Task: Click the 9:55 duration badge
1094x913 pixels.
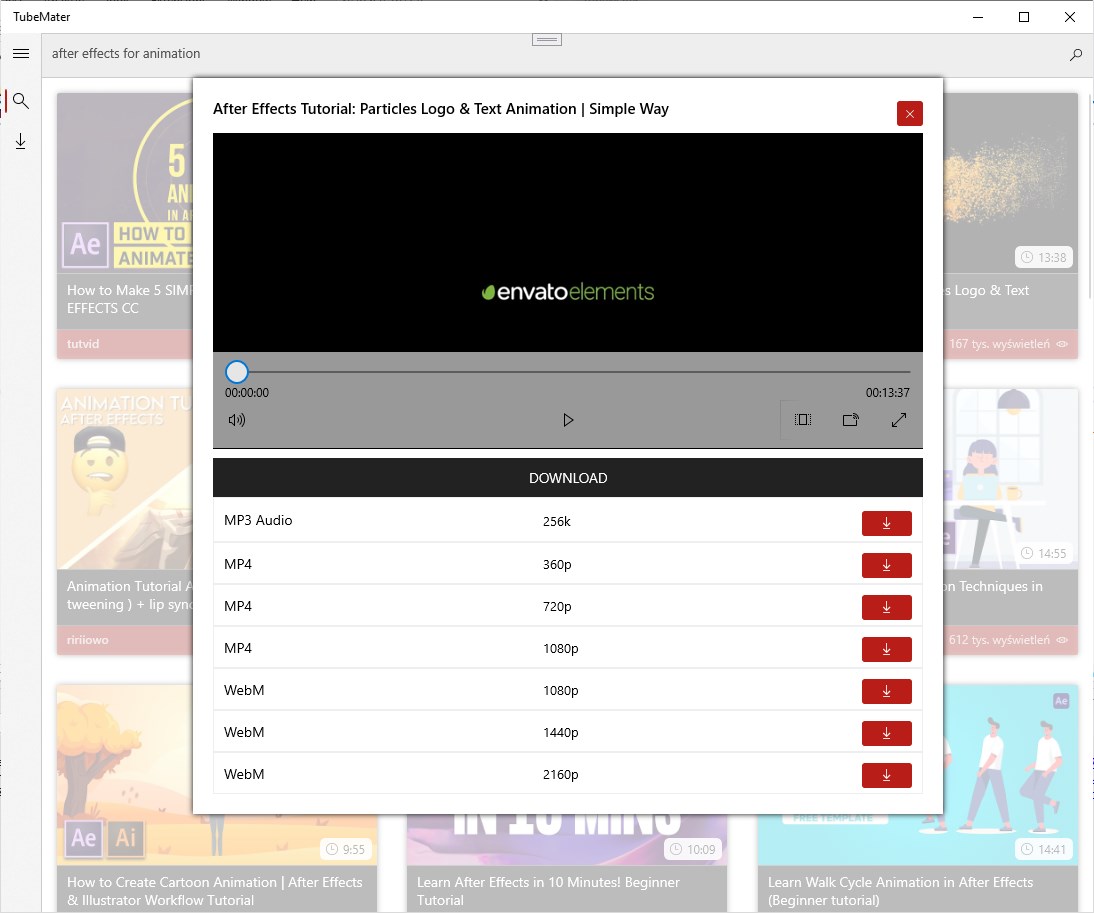Action: (346, 849)
